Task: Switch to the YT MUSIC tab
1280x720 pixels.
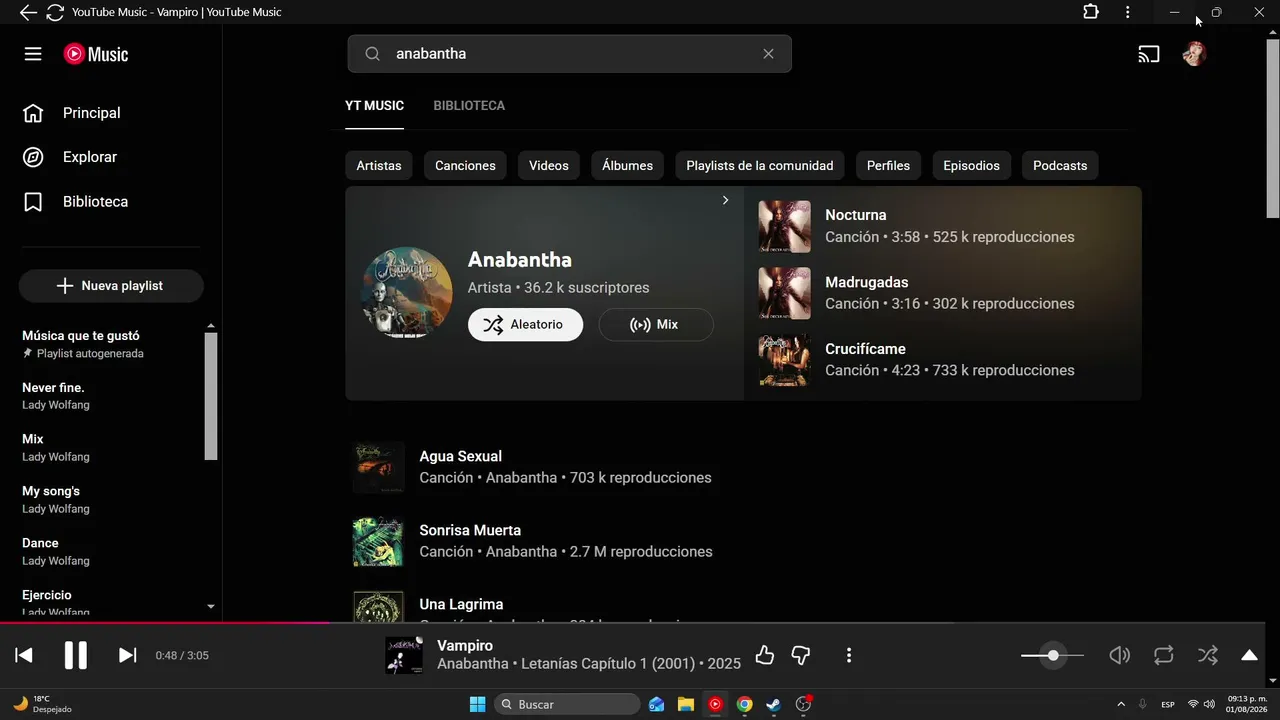Action: coord(375,105)
